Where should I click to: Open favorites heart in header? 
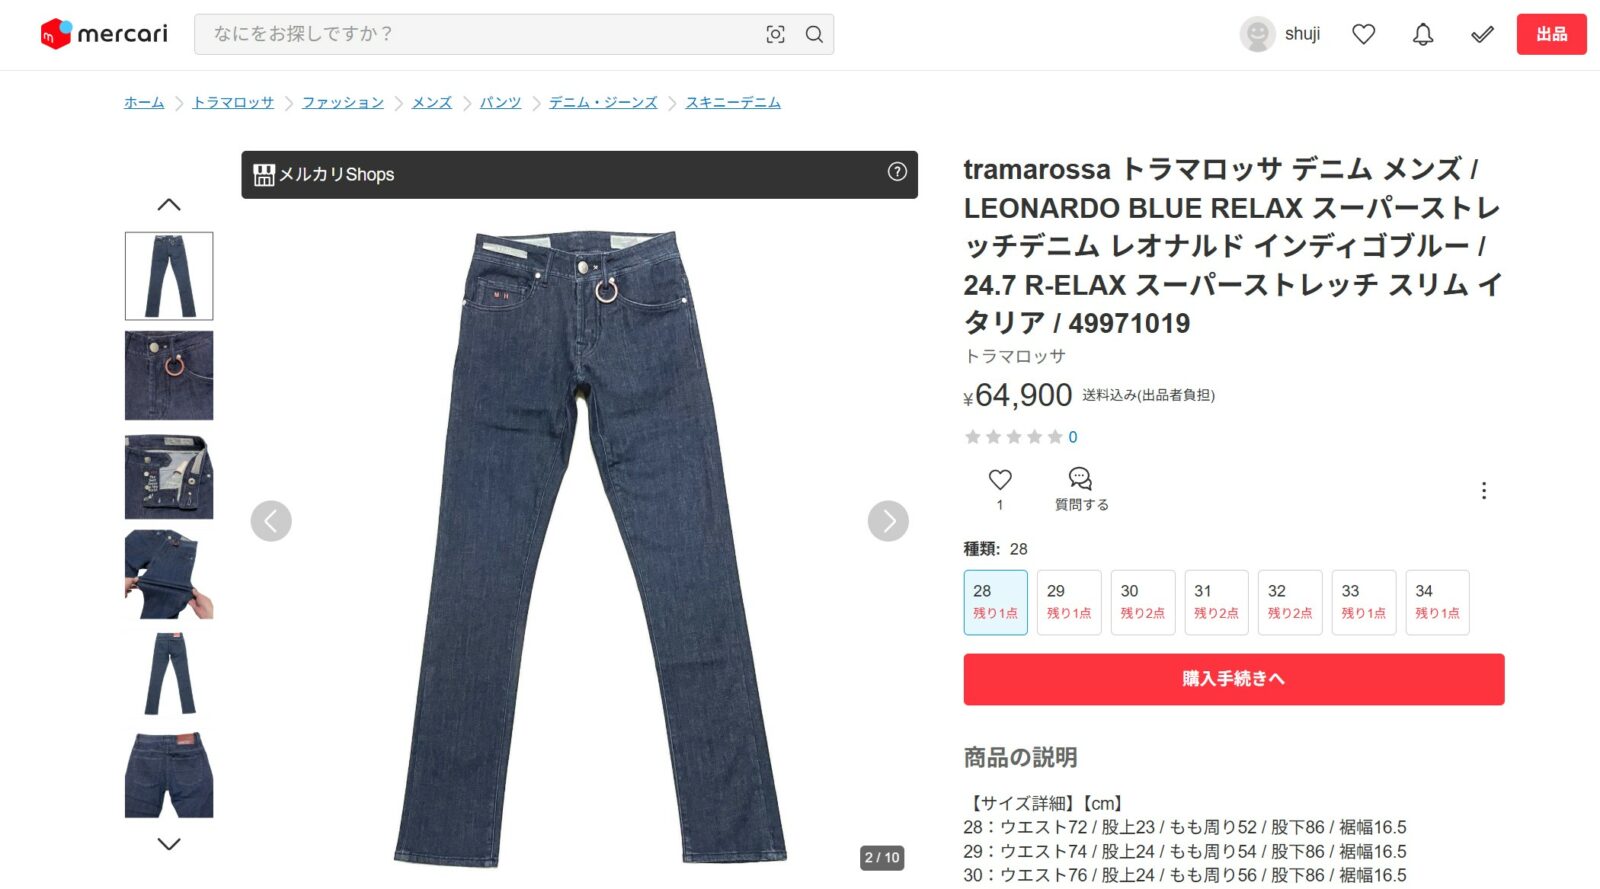point(1363,34)
